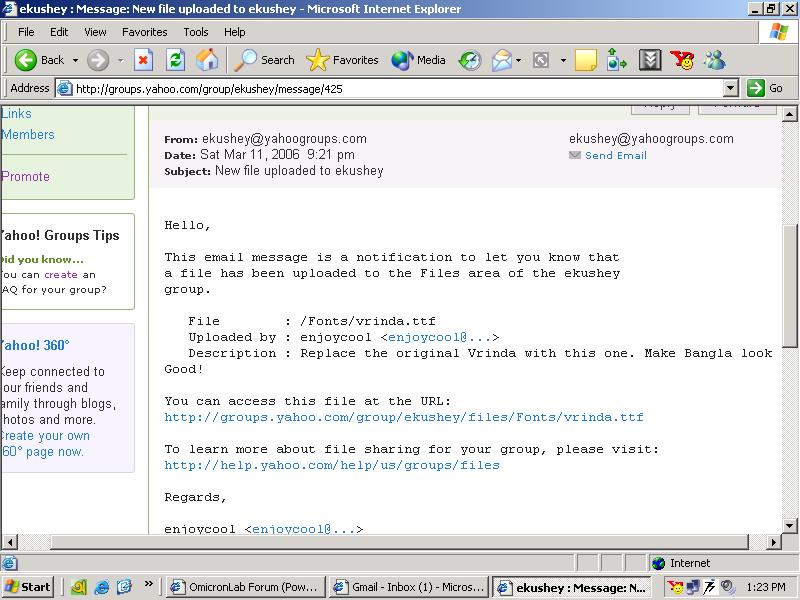Click the Internet zone globe in status bar
Image resolution: width=800 pixels, height=600 pixels.
pos(659,563)
